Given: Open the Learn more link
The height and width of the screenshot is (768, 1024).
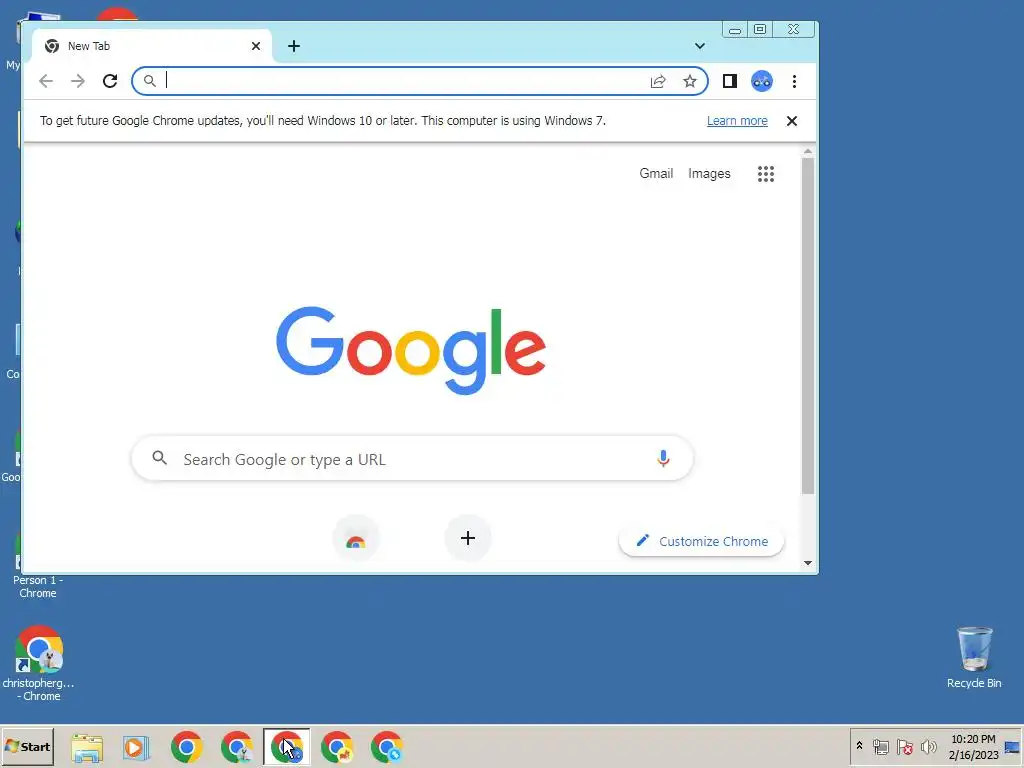Looking at the screenshot, I should (x=737, y=121).
